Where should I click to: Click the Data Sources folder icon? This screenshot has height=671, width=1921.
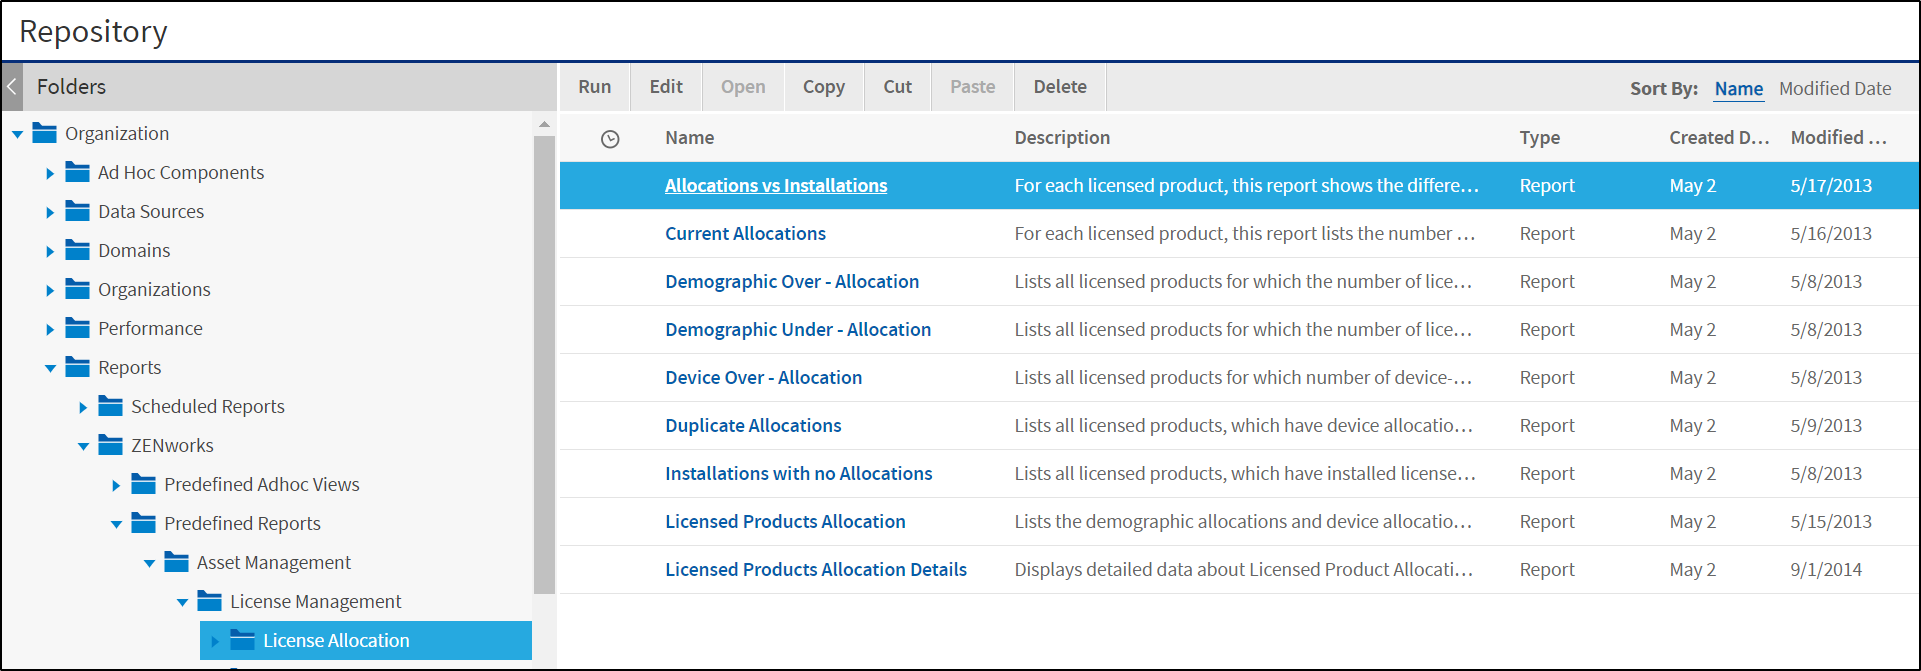pos(78,211)
